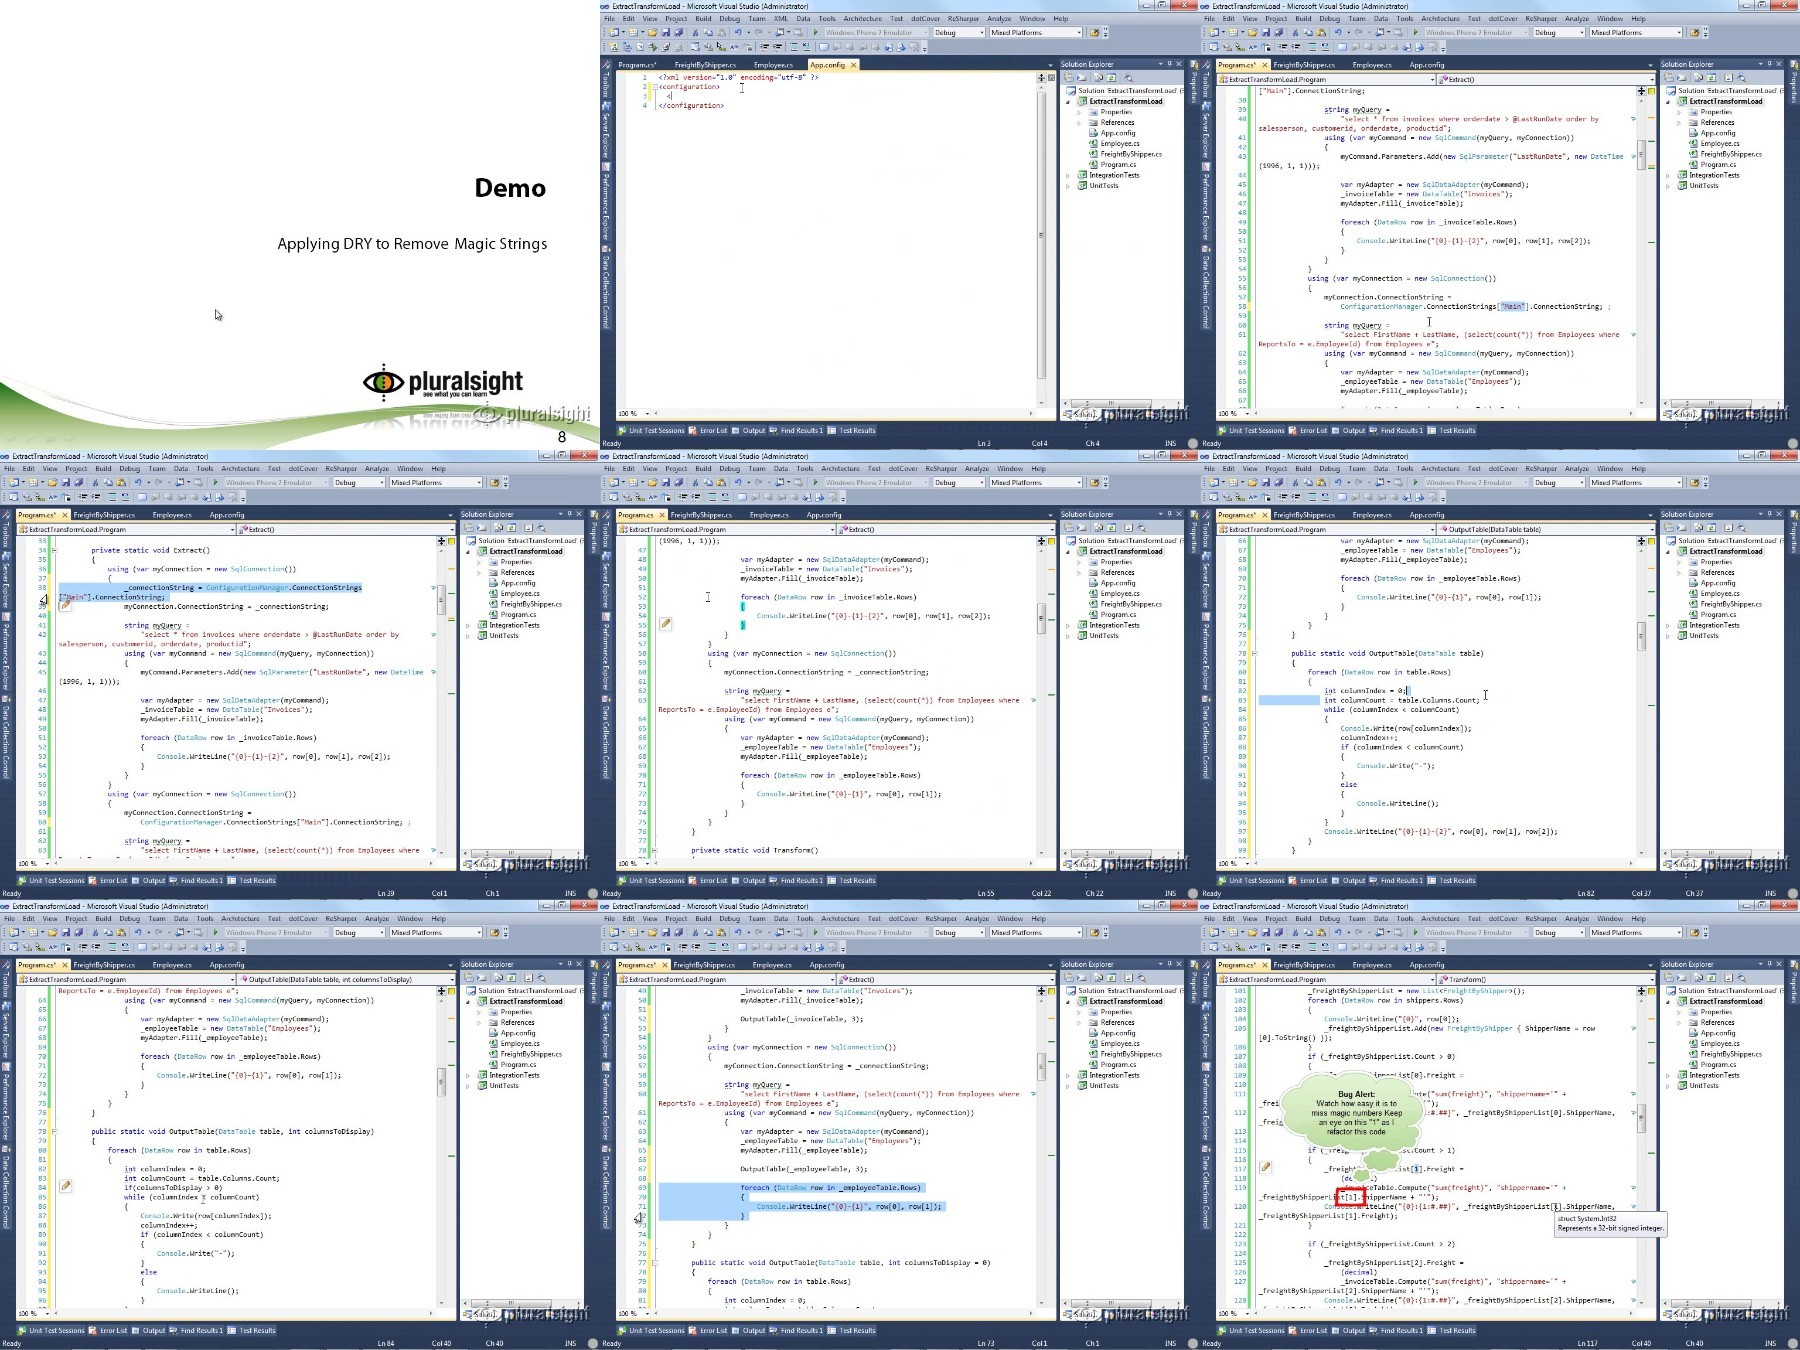Click ReSharper pencil action icon, window at Ln 39
Image resolution: width=1800 pixels, height=1350 pixels.
tap(65, 605)
